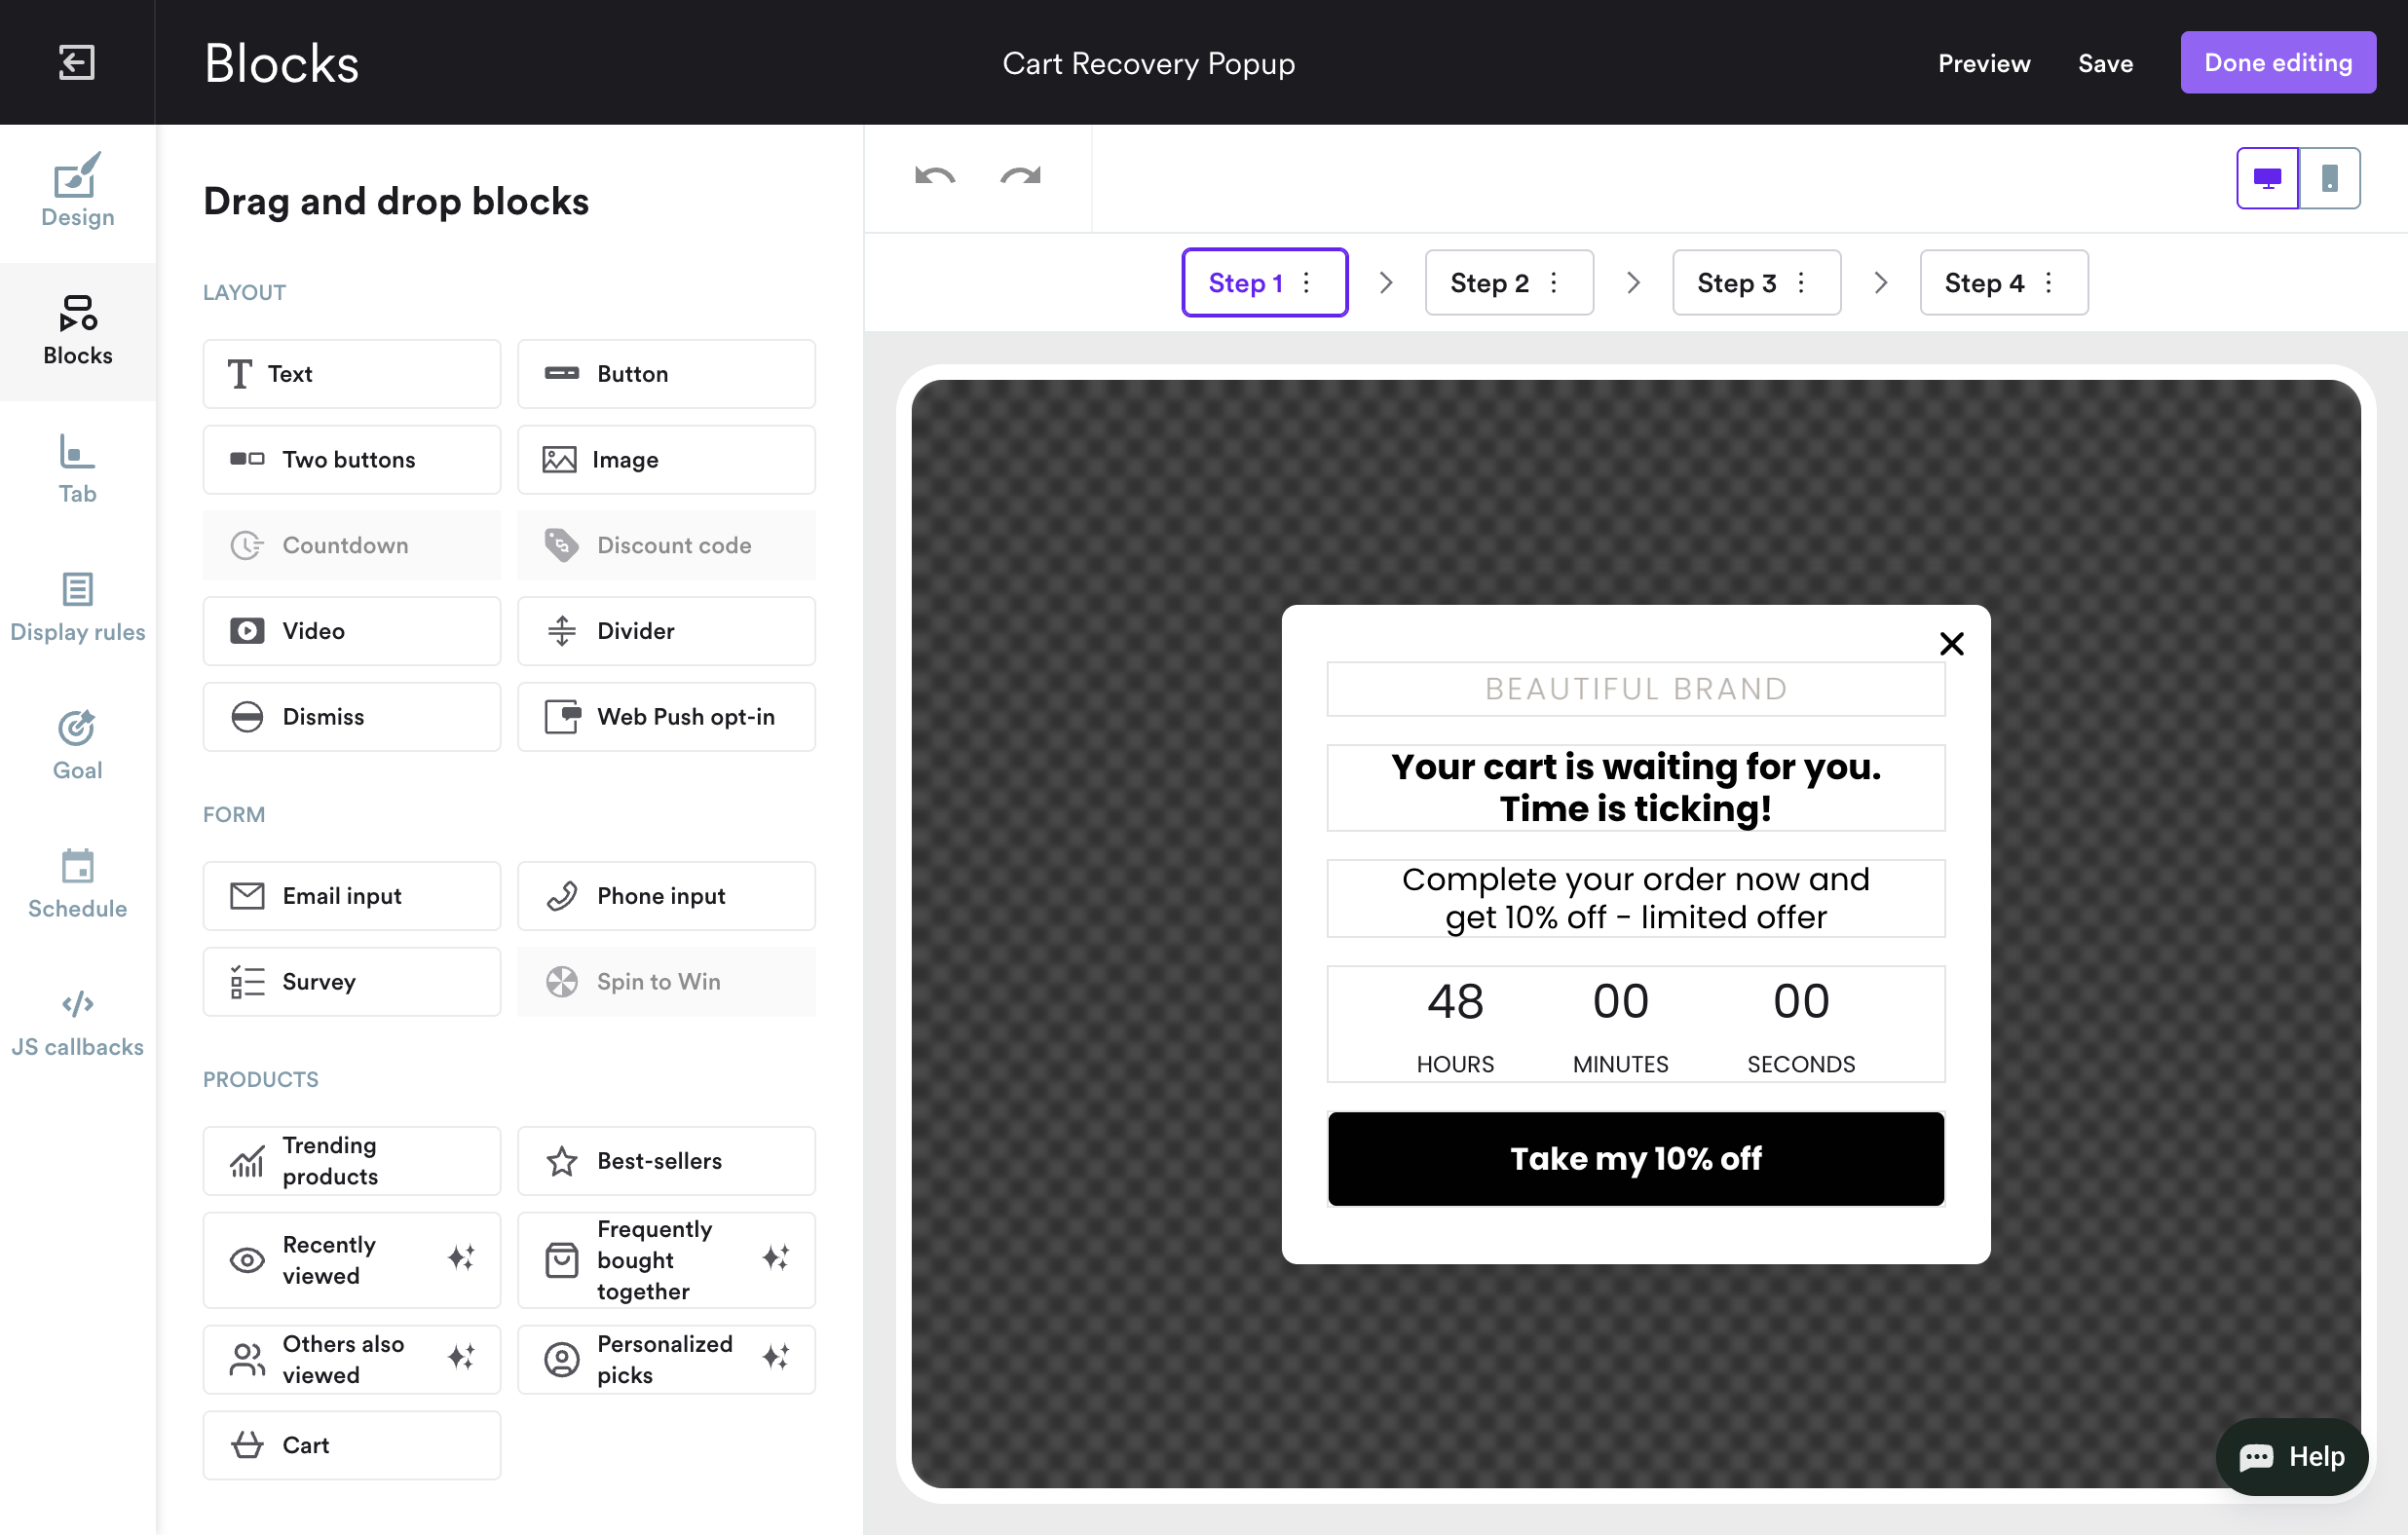The width and height of the screenshot is (2408, 1535).
Task: Select the Blocks panel in sidebar
Action: coord(77,330)
